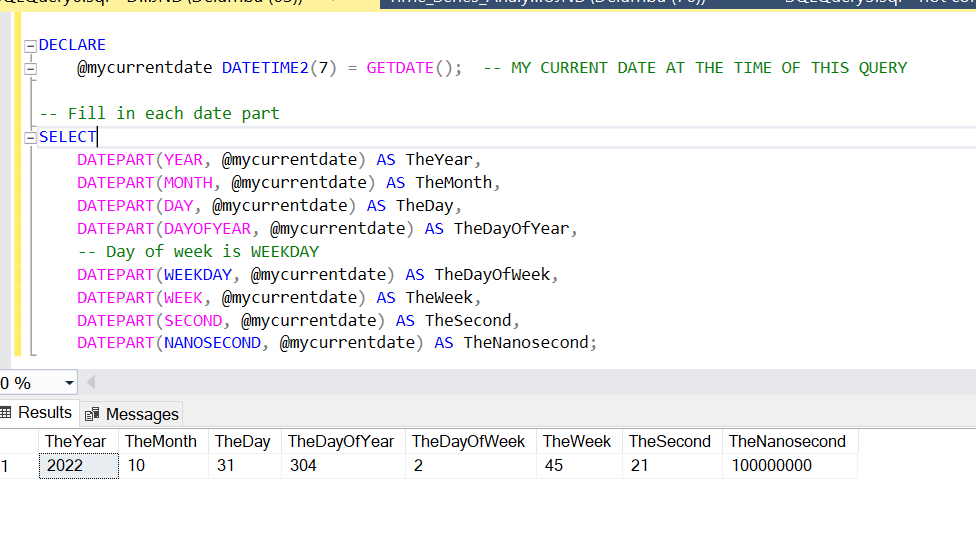Image resolution: width=976 pixels, height=533 pixels.
Task: Place cursor on GETDATE function call
Action: pos(400,68)
